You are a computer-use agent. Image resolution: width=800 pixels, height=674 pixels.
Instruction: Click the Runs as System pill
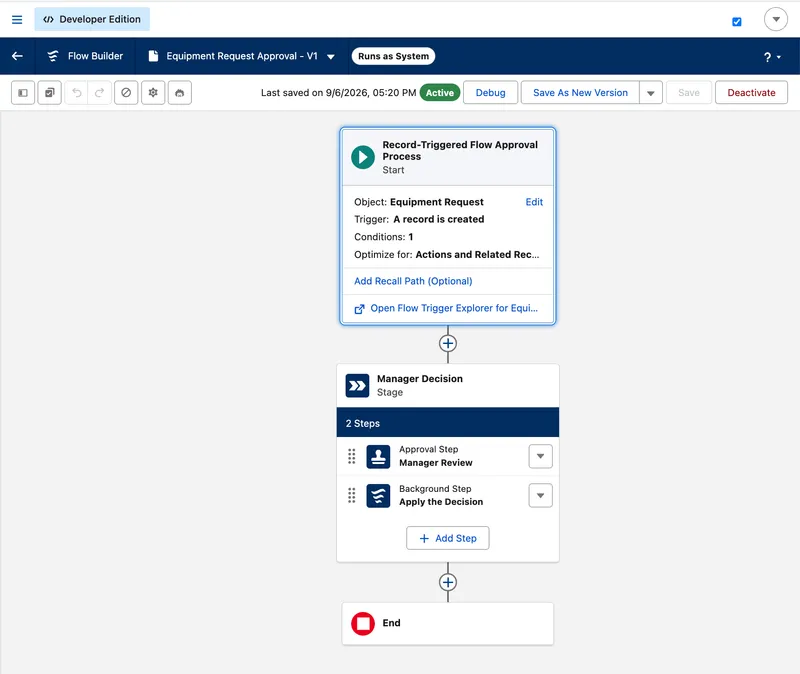[393, 56]
